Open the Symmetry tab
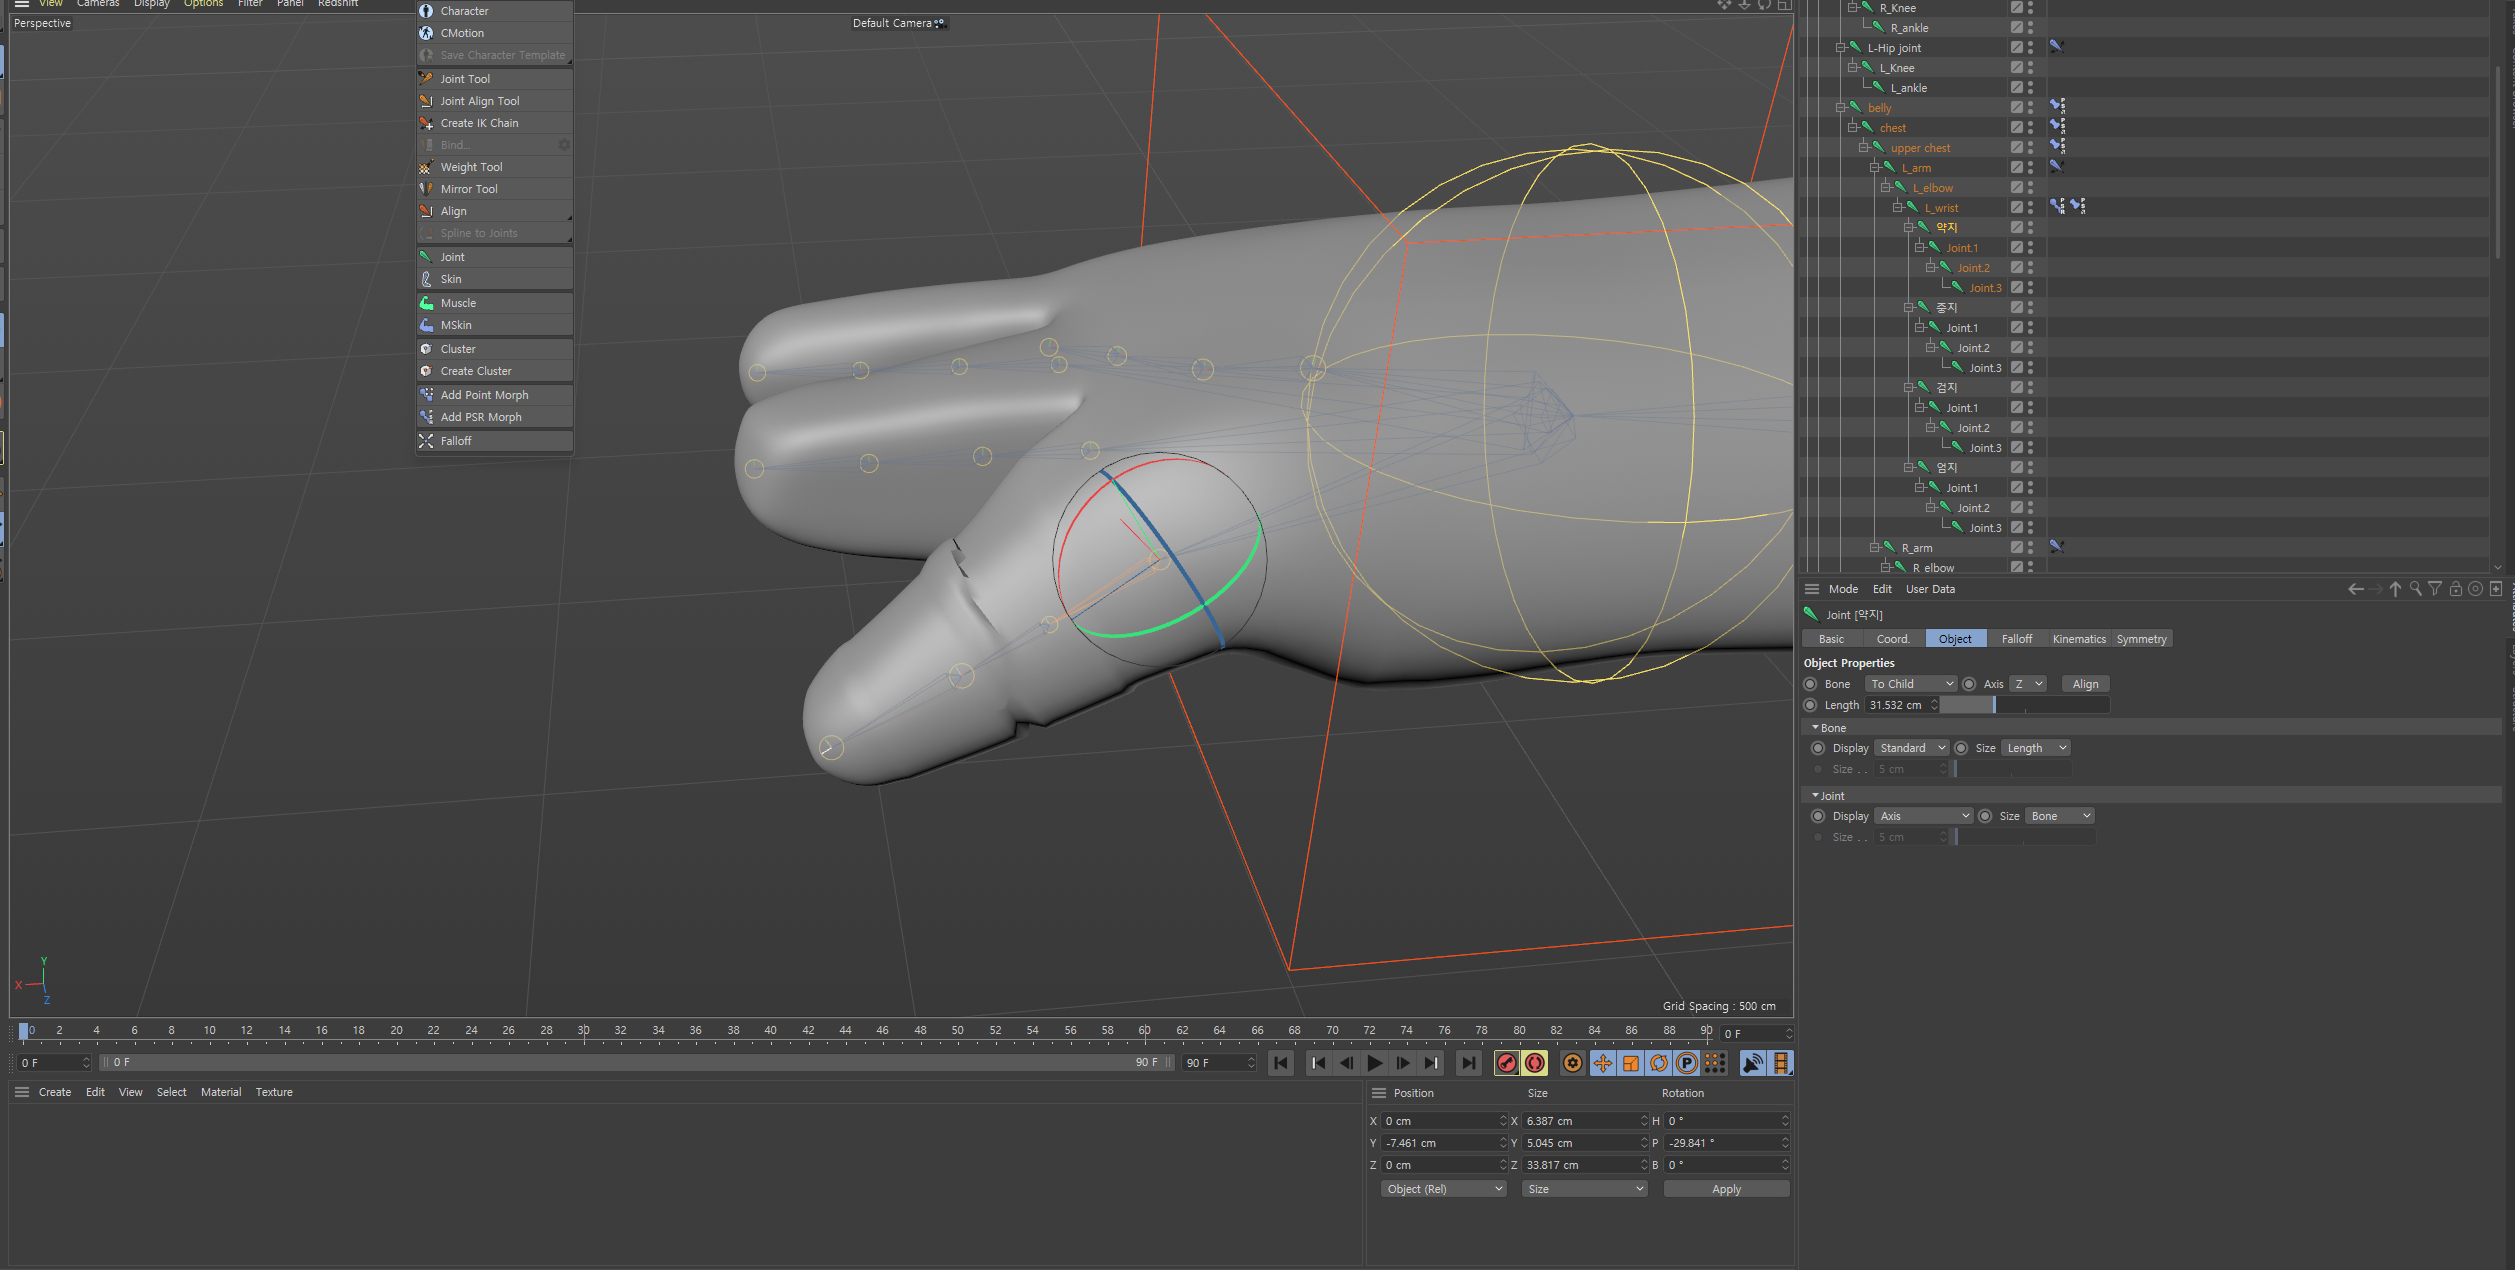Image resolution: width=2515 pixels, height=1270 pixels. 2142,639
